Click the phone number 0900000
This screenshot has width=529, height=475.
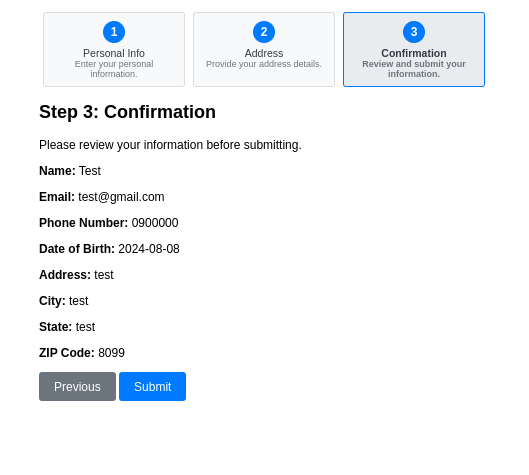155,223
